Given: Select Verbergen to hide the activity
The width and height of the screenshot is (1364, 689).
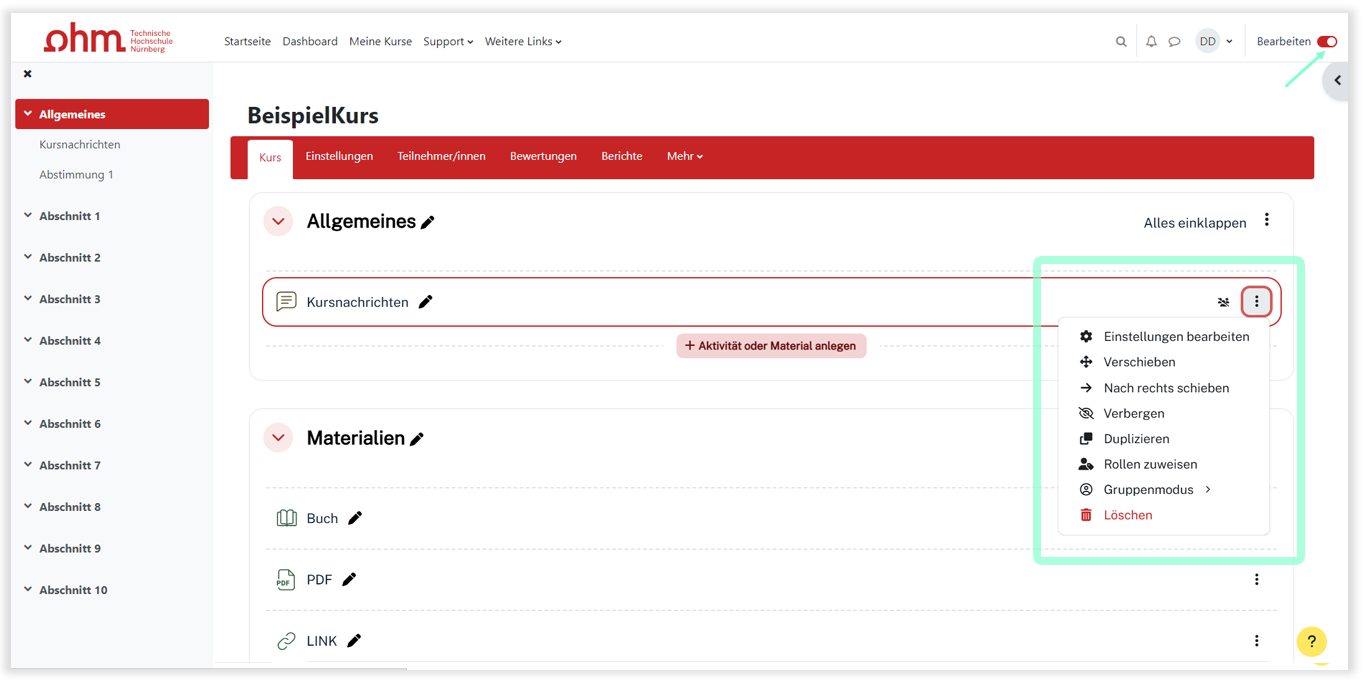Looking at the screenshot, I should coord(1133,413).
